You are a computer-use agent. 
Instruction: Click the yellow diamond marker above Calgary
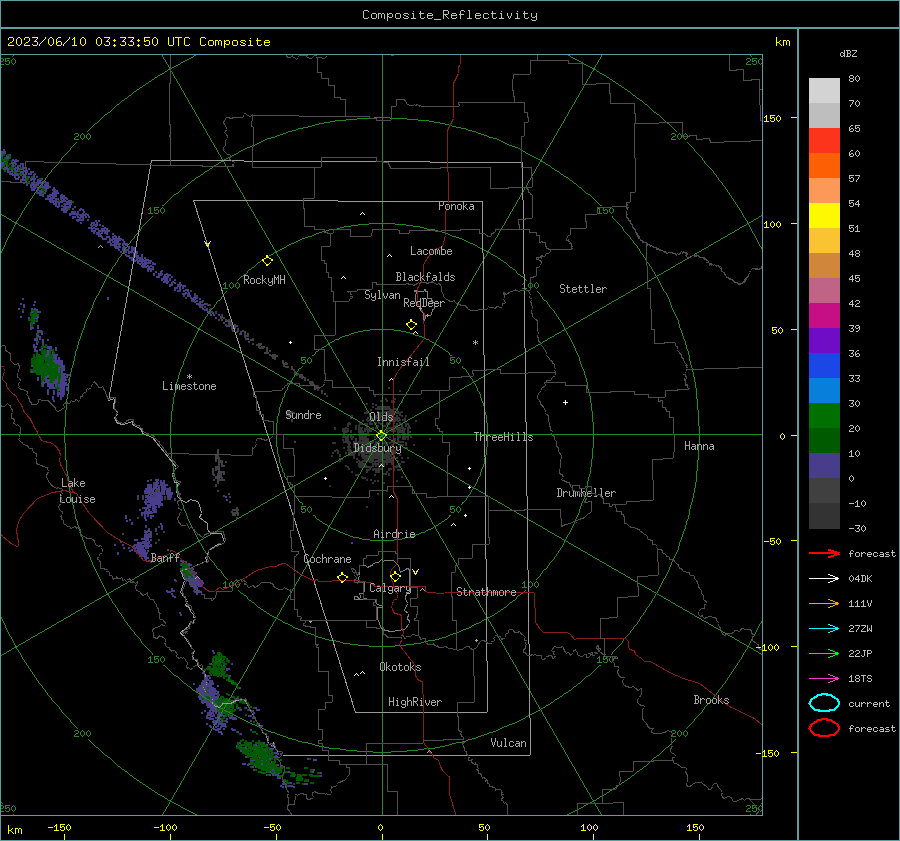(395, 576)
